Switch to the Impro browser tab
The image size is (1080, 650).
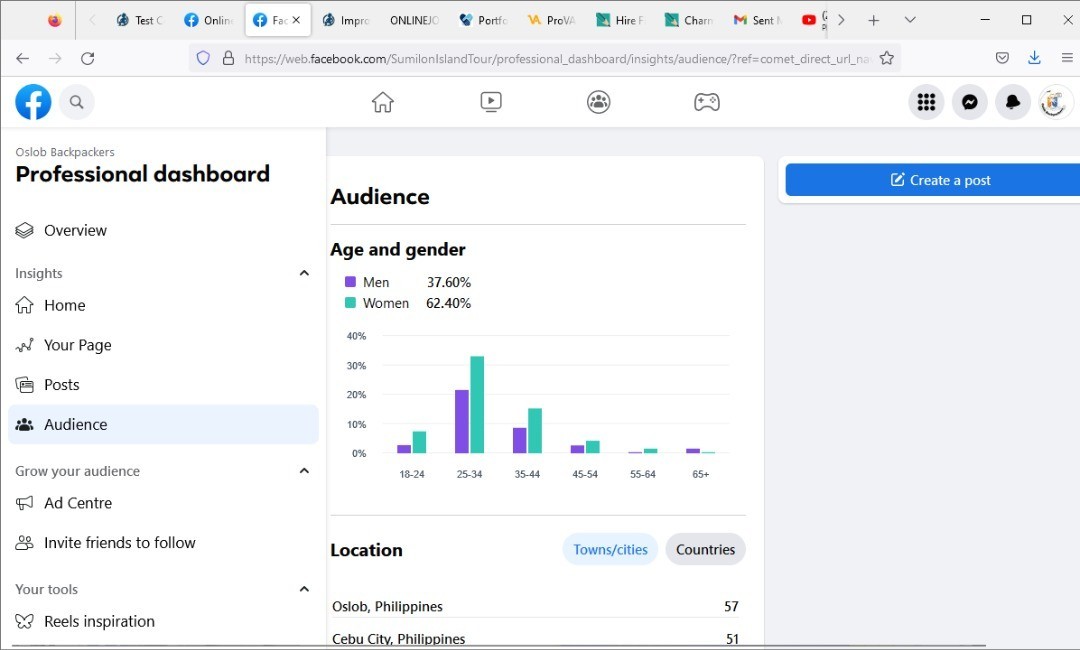(x=346, y=20)
